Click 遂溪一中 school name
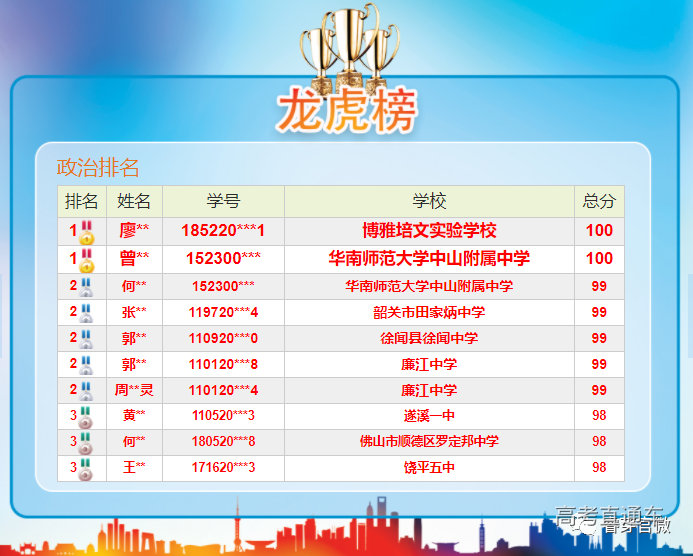This screenshot has width=693, height=556. (x=429, y=415)
